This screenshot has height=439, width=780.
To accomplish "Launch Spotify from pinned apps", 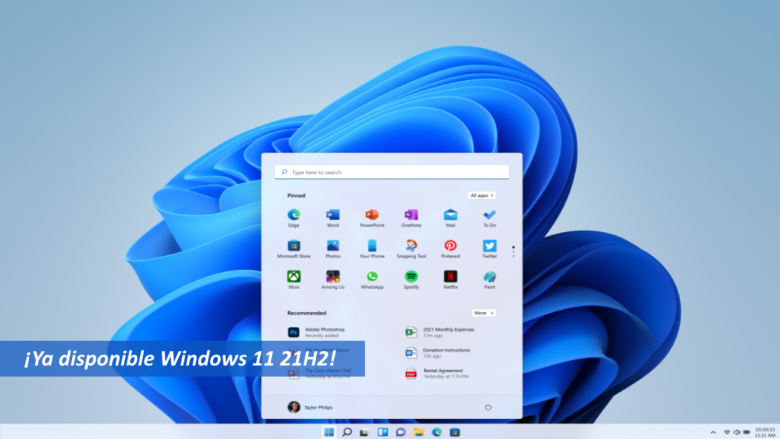I will 411,277.
